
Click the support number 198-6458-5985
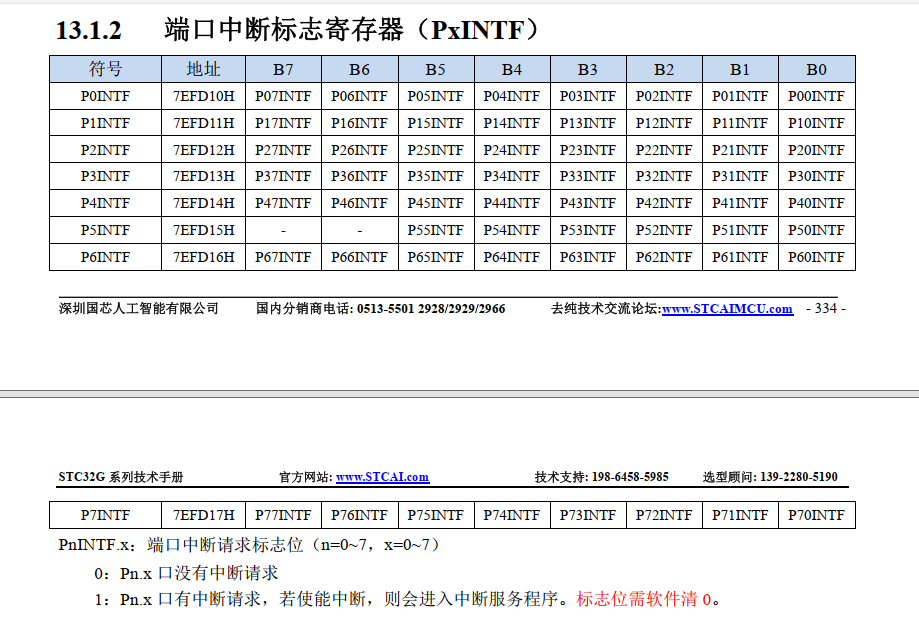pos(630,477)
